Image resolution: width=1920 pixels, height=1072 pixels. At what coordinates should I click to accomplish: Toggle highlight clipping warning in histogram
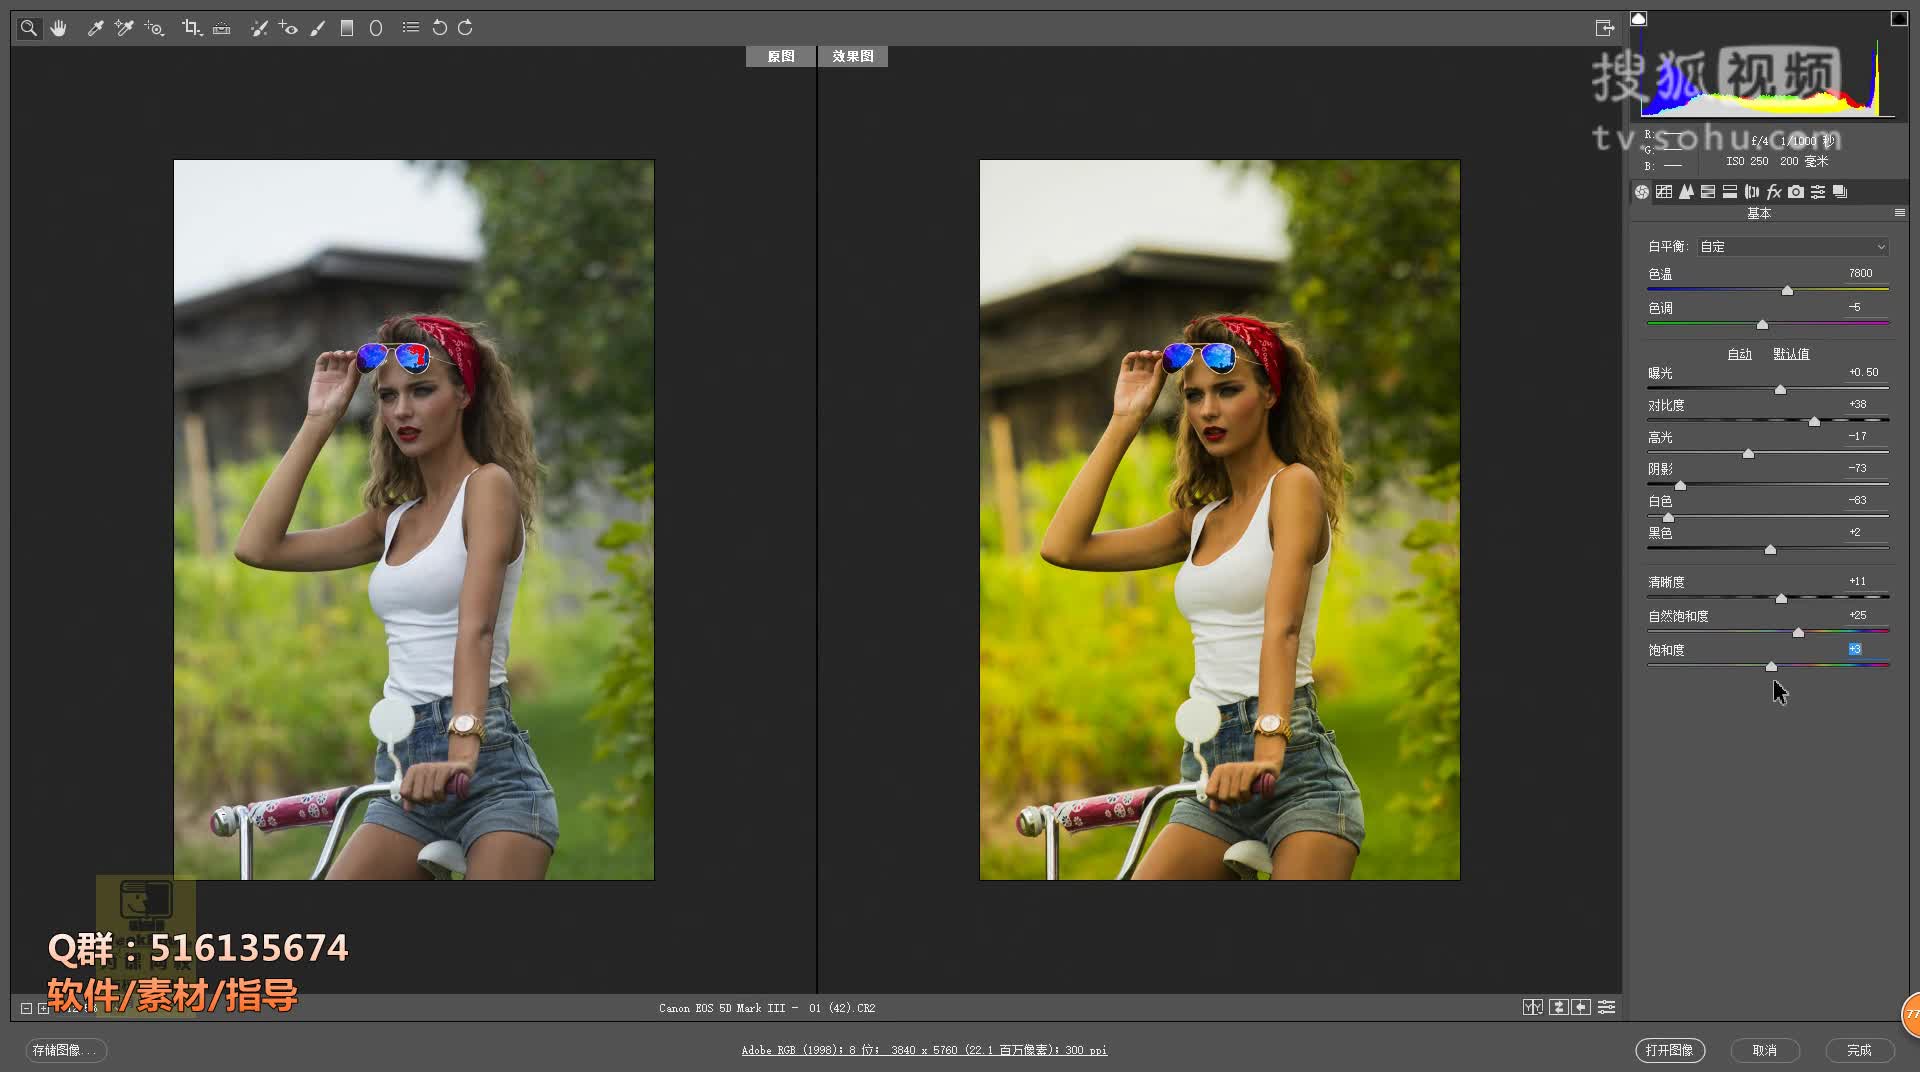pos(1899,18)
